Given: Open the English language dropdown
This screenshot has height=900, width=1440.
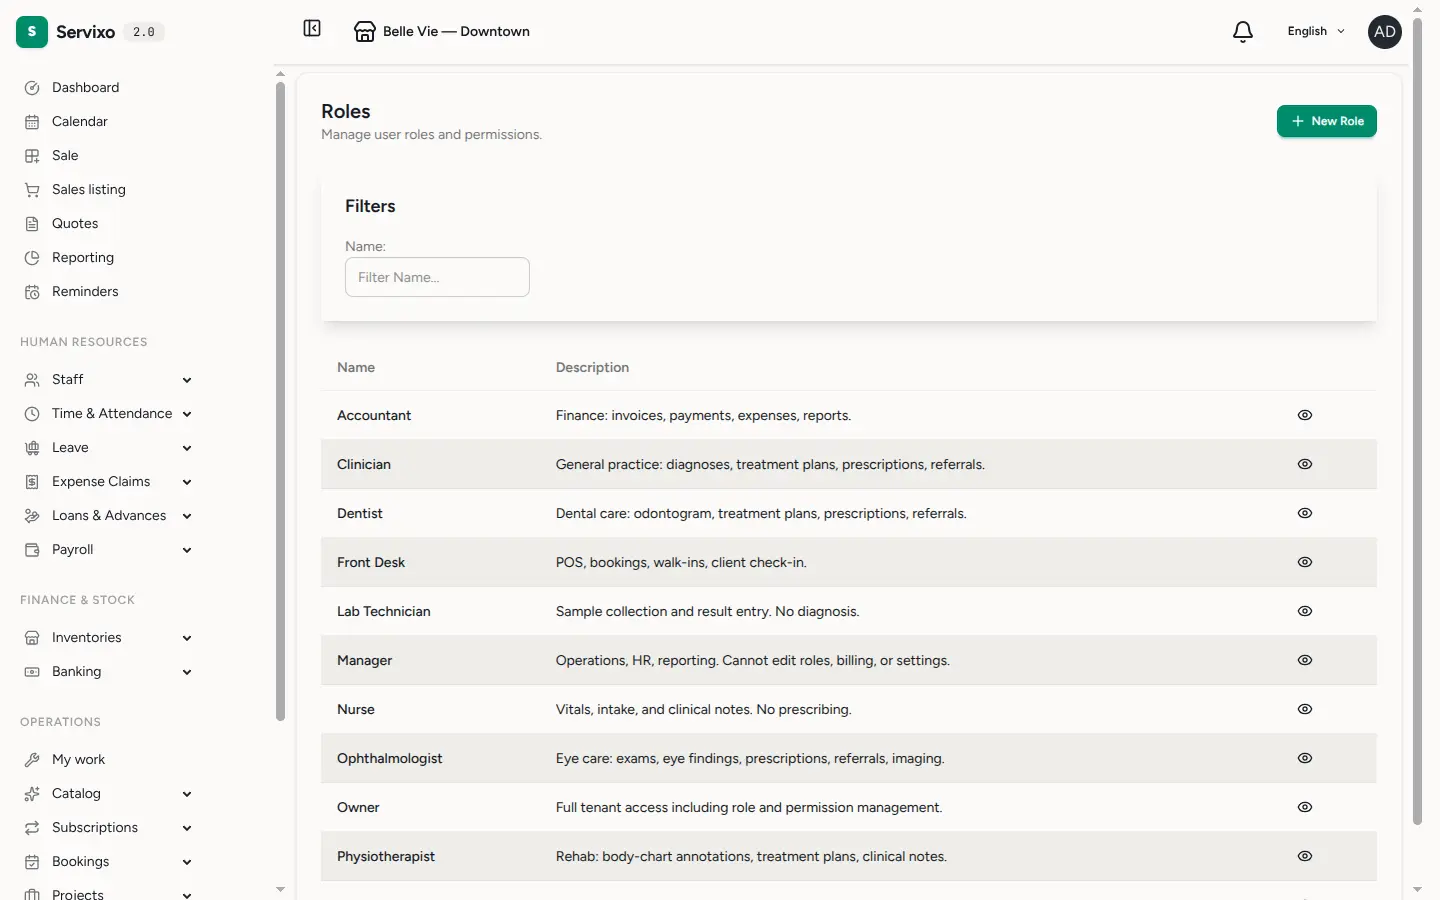Looking at the screenshot, I should [x=1316, y=32].
